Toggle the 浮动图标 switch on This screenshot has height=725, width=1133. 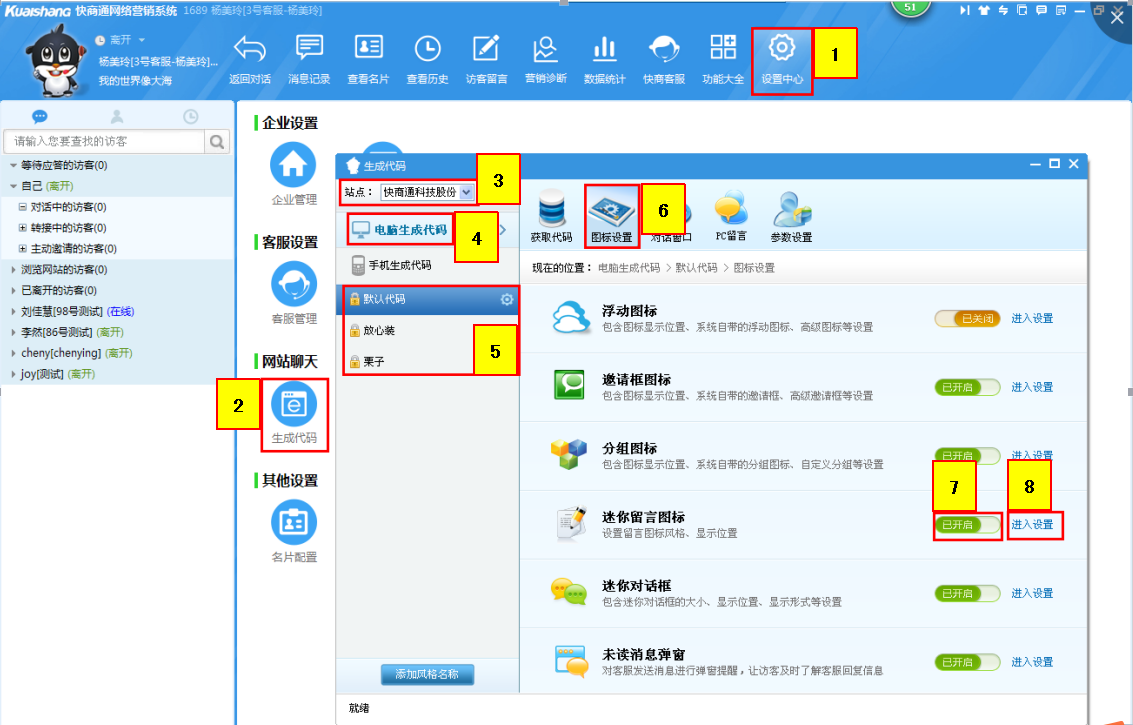click(967, 319)
